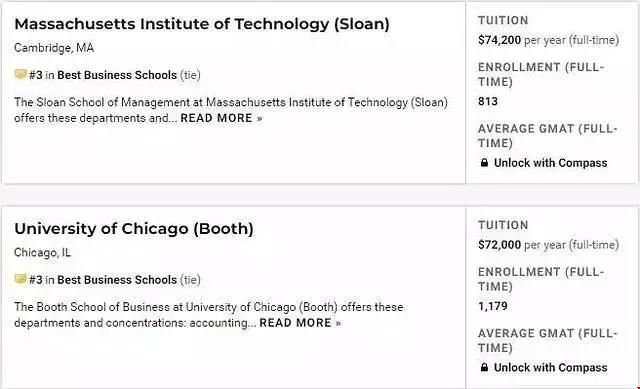Expand READ MORE for Booth description

300,323
